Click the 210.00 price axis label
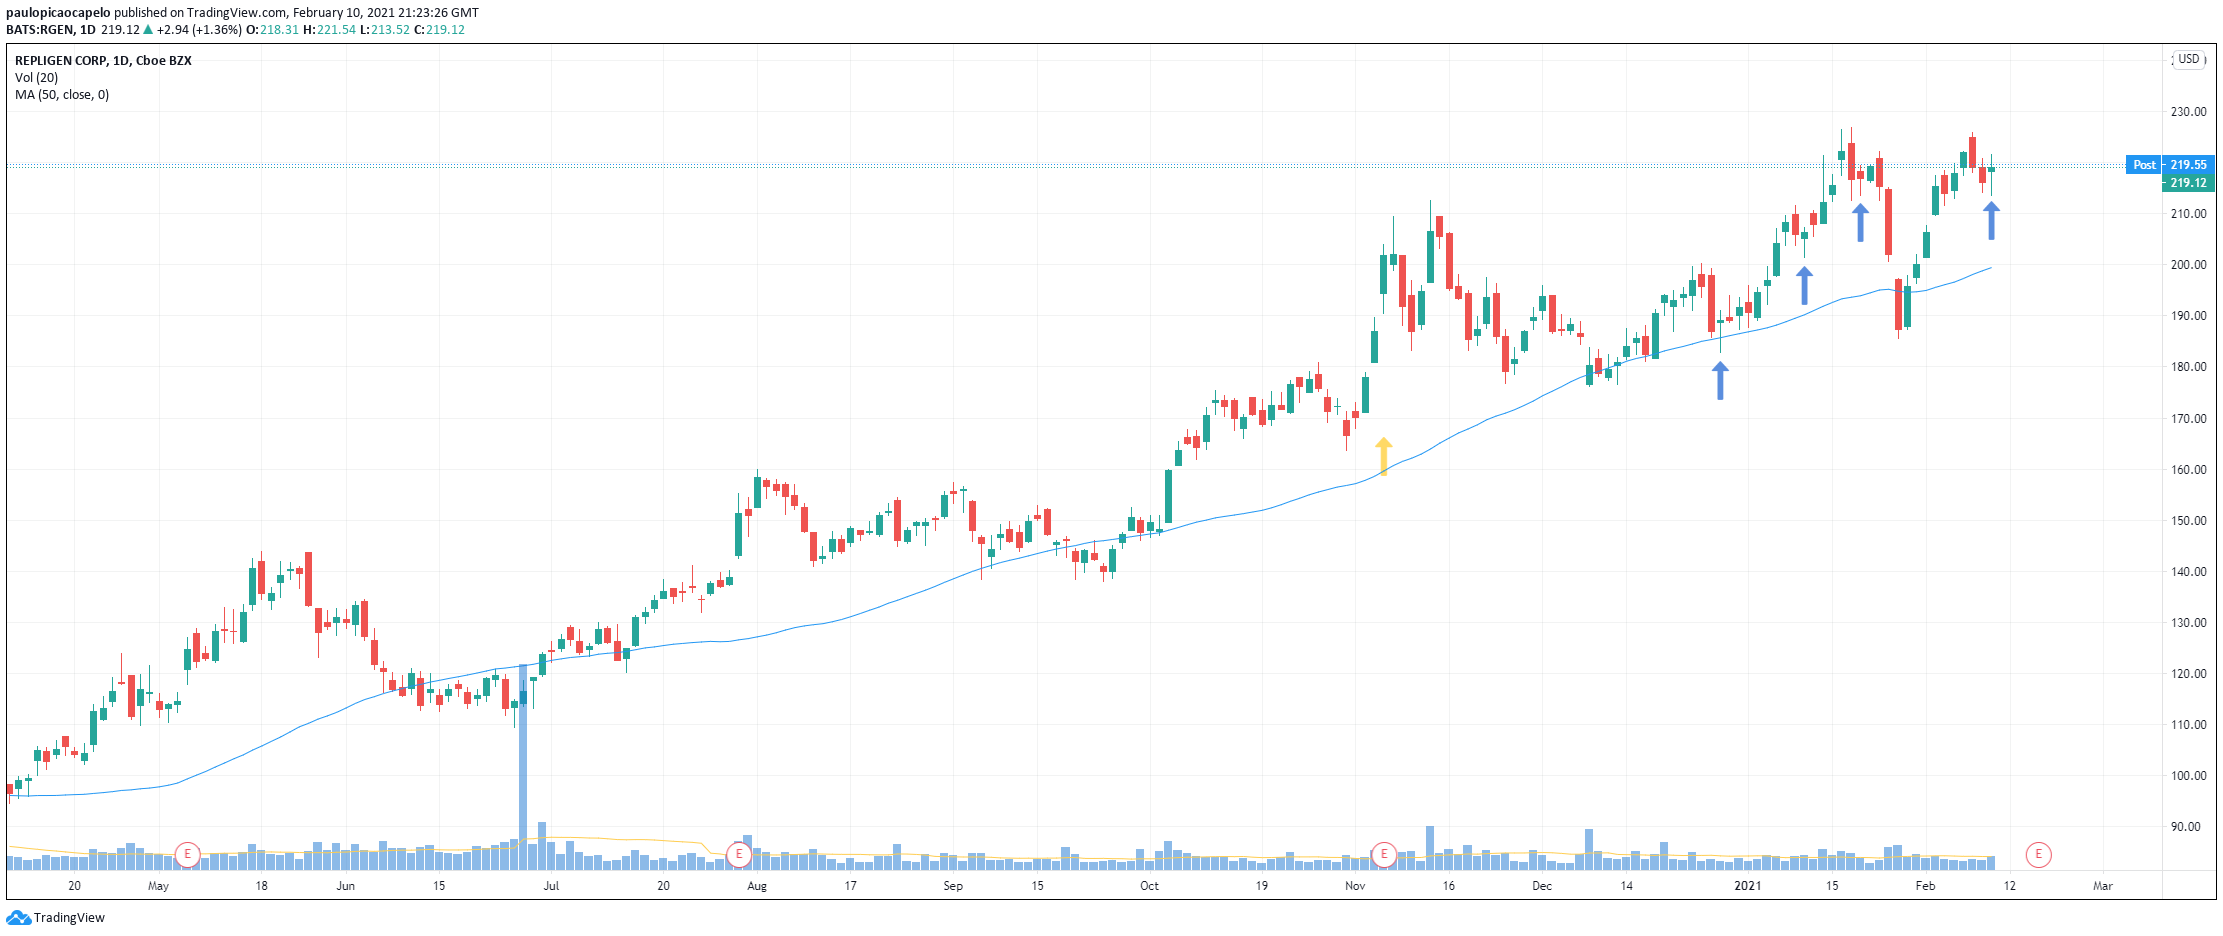Viewport: 2223px width, 936px height. pos(2188,214)
